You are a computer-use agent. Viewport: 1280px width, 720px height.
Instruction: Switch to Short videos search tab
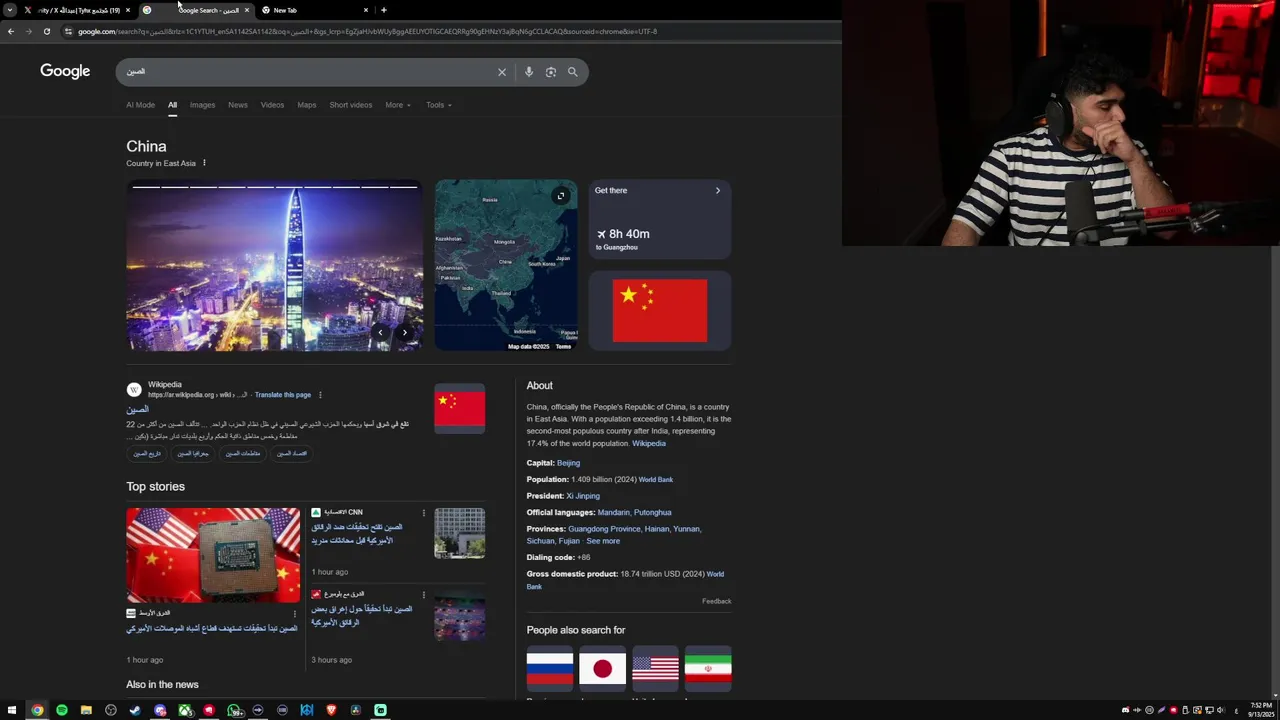pos(351,105)
